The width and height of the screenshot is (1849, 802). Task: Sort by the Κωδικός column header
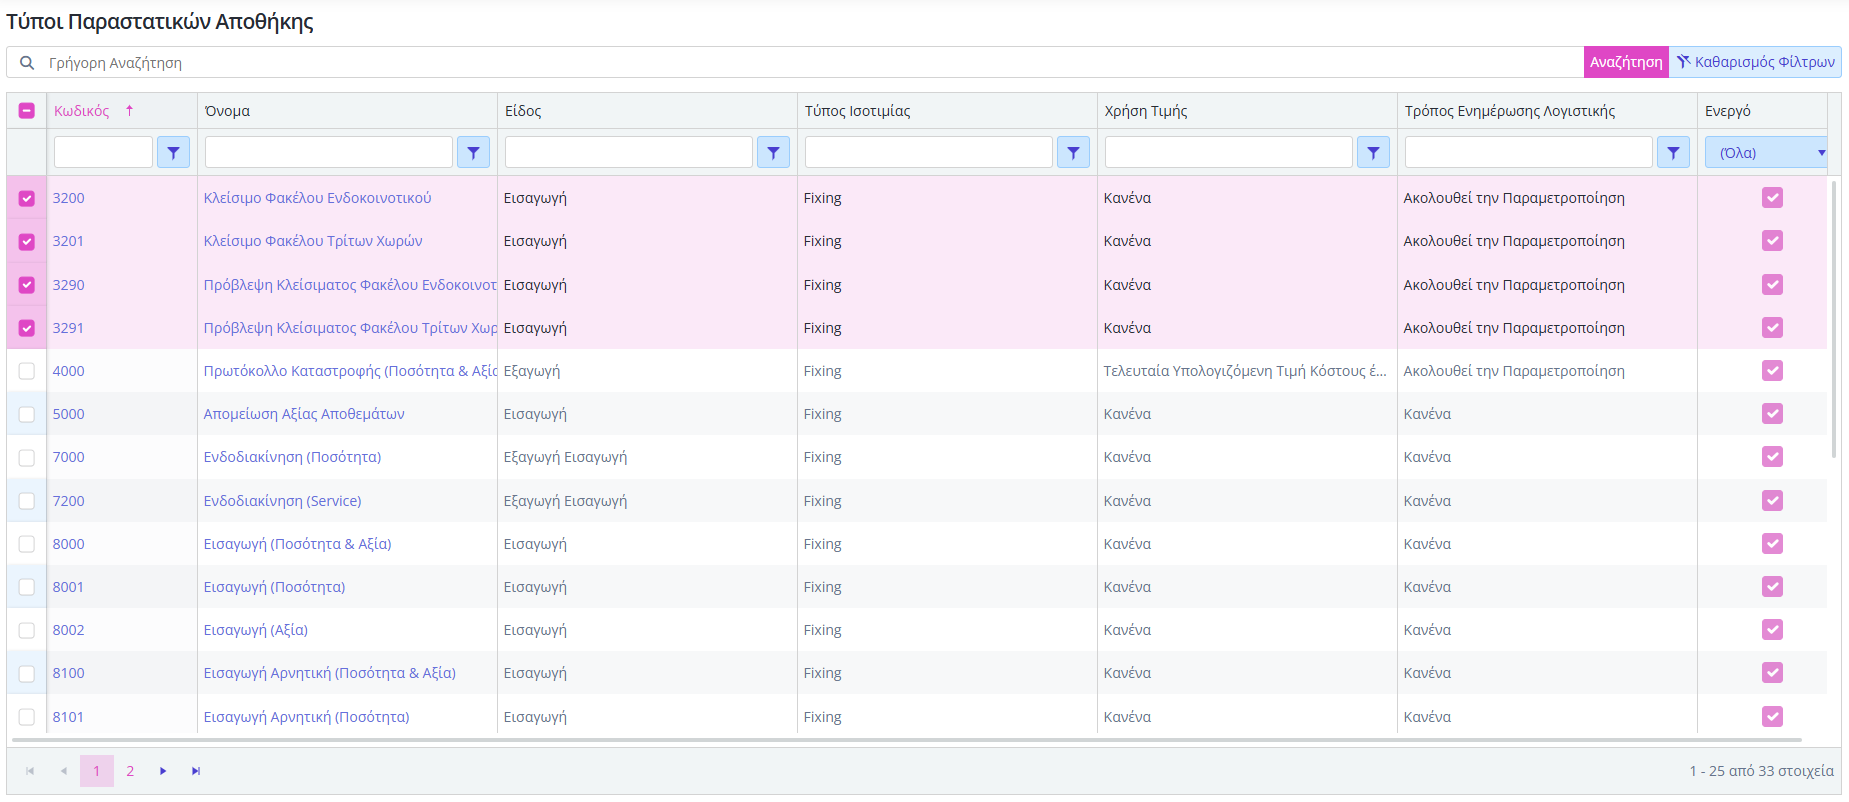click(x=82, y=111)
